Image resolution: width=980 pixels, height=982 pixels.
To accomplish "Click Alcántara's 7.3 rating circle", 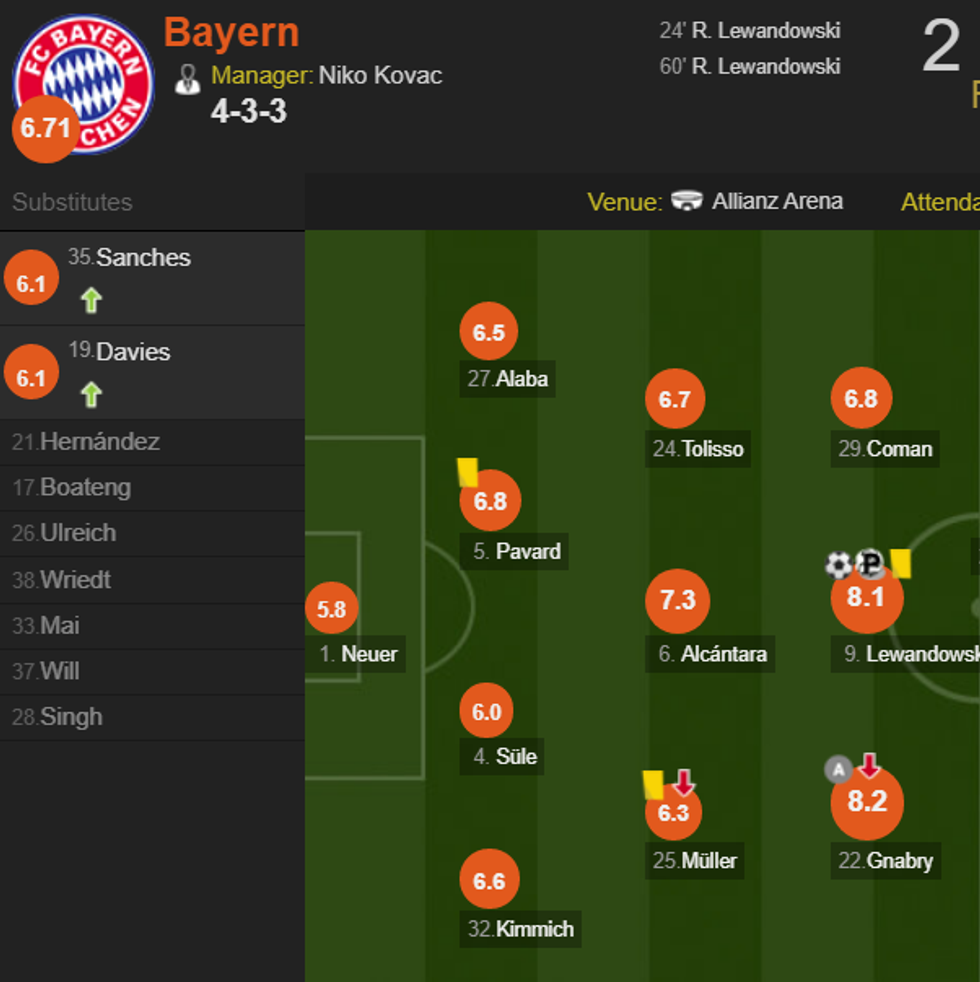I will tap(677, 600).
